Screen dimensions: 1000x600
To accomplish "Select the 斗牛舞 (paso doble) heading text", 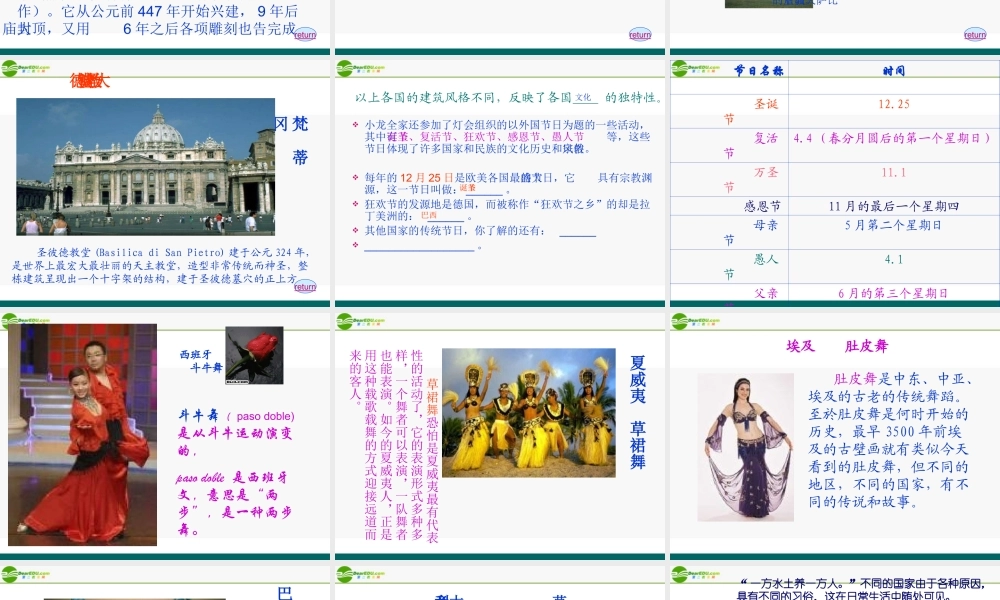I will pyautogui.click(x=236, y=416).
